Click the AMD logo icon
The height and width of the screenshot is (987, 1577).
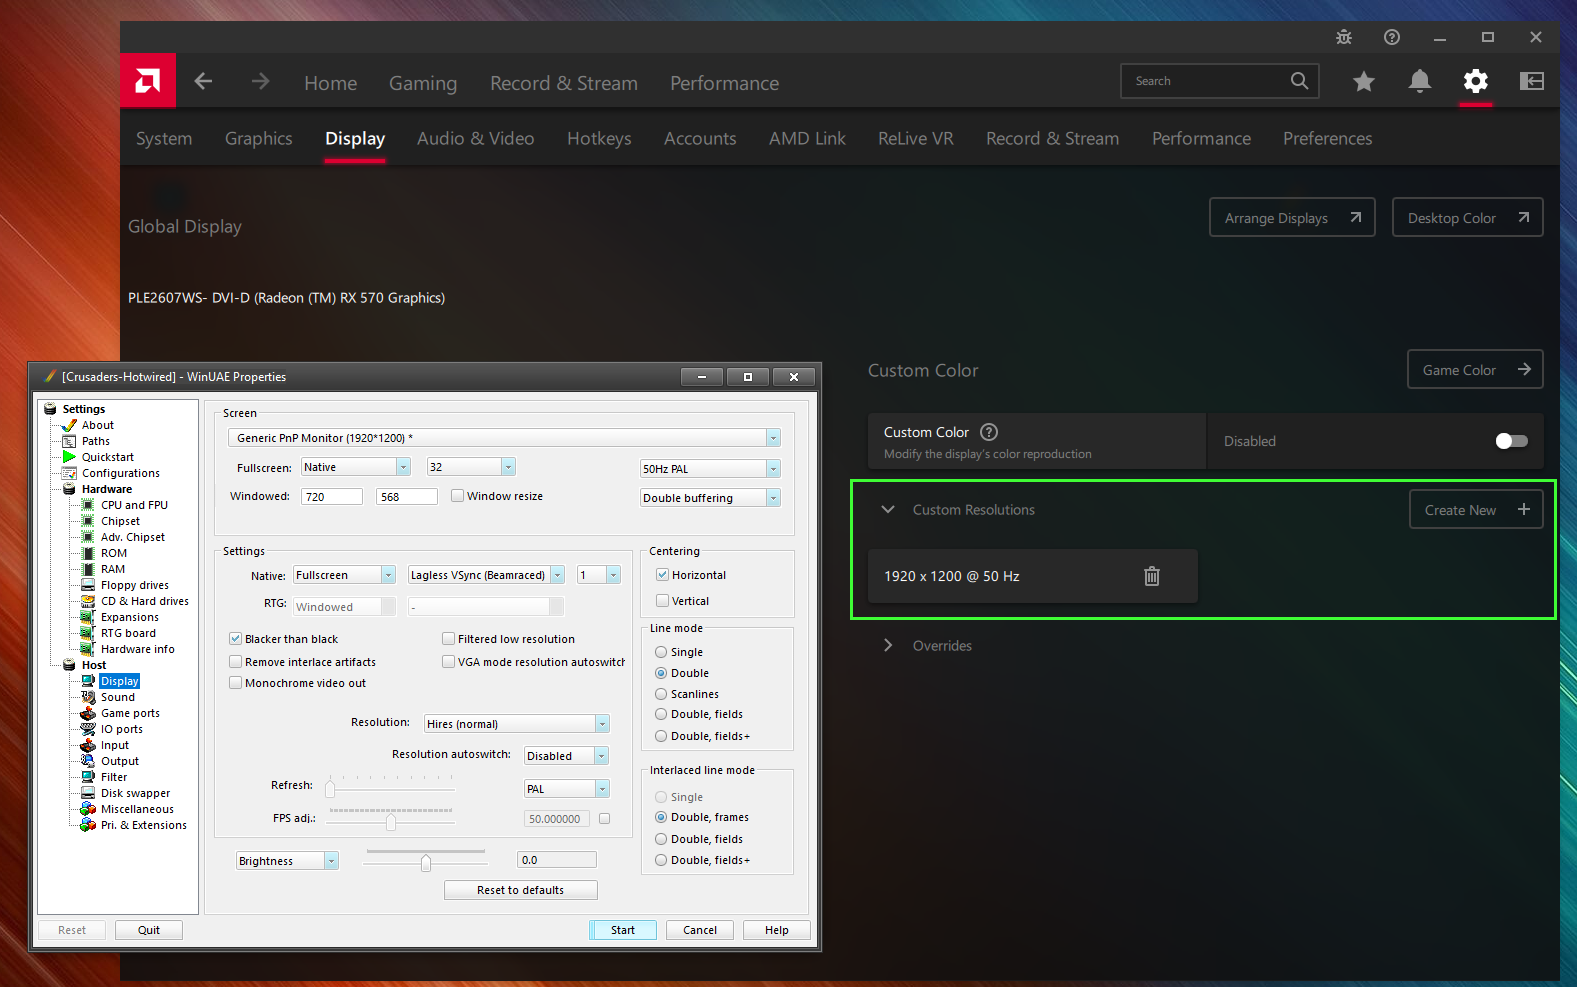click(x=148, y=81)
